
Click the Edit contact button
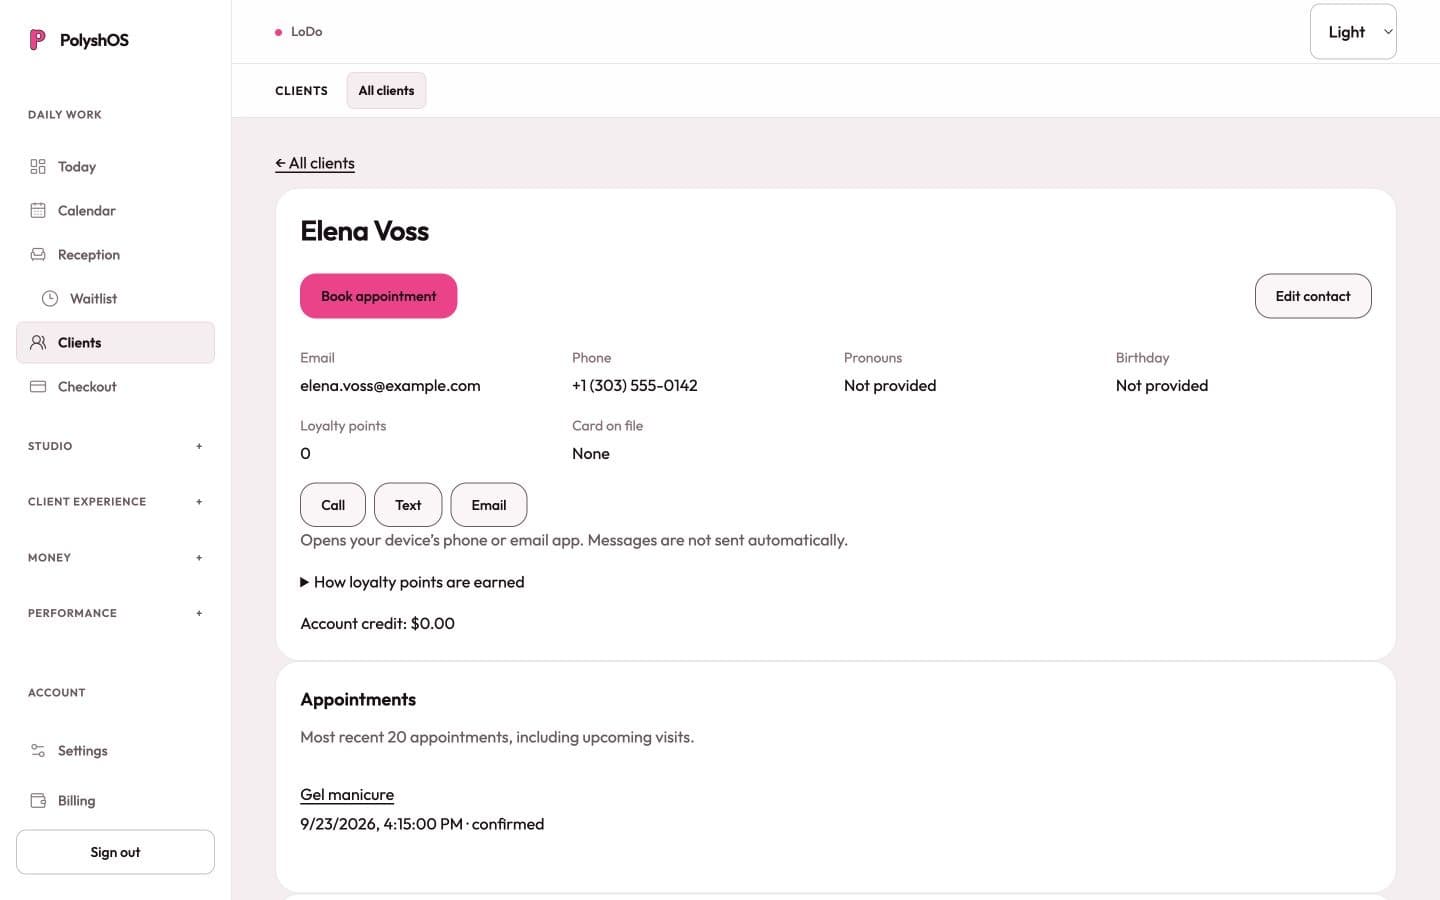(1313, 296)
